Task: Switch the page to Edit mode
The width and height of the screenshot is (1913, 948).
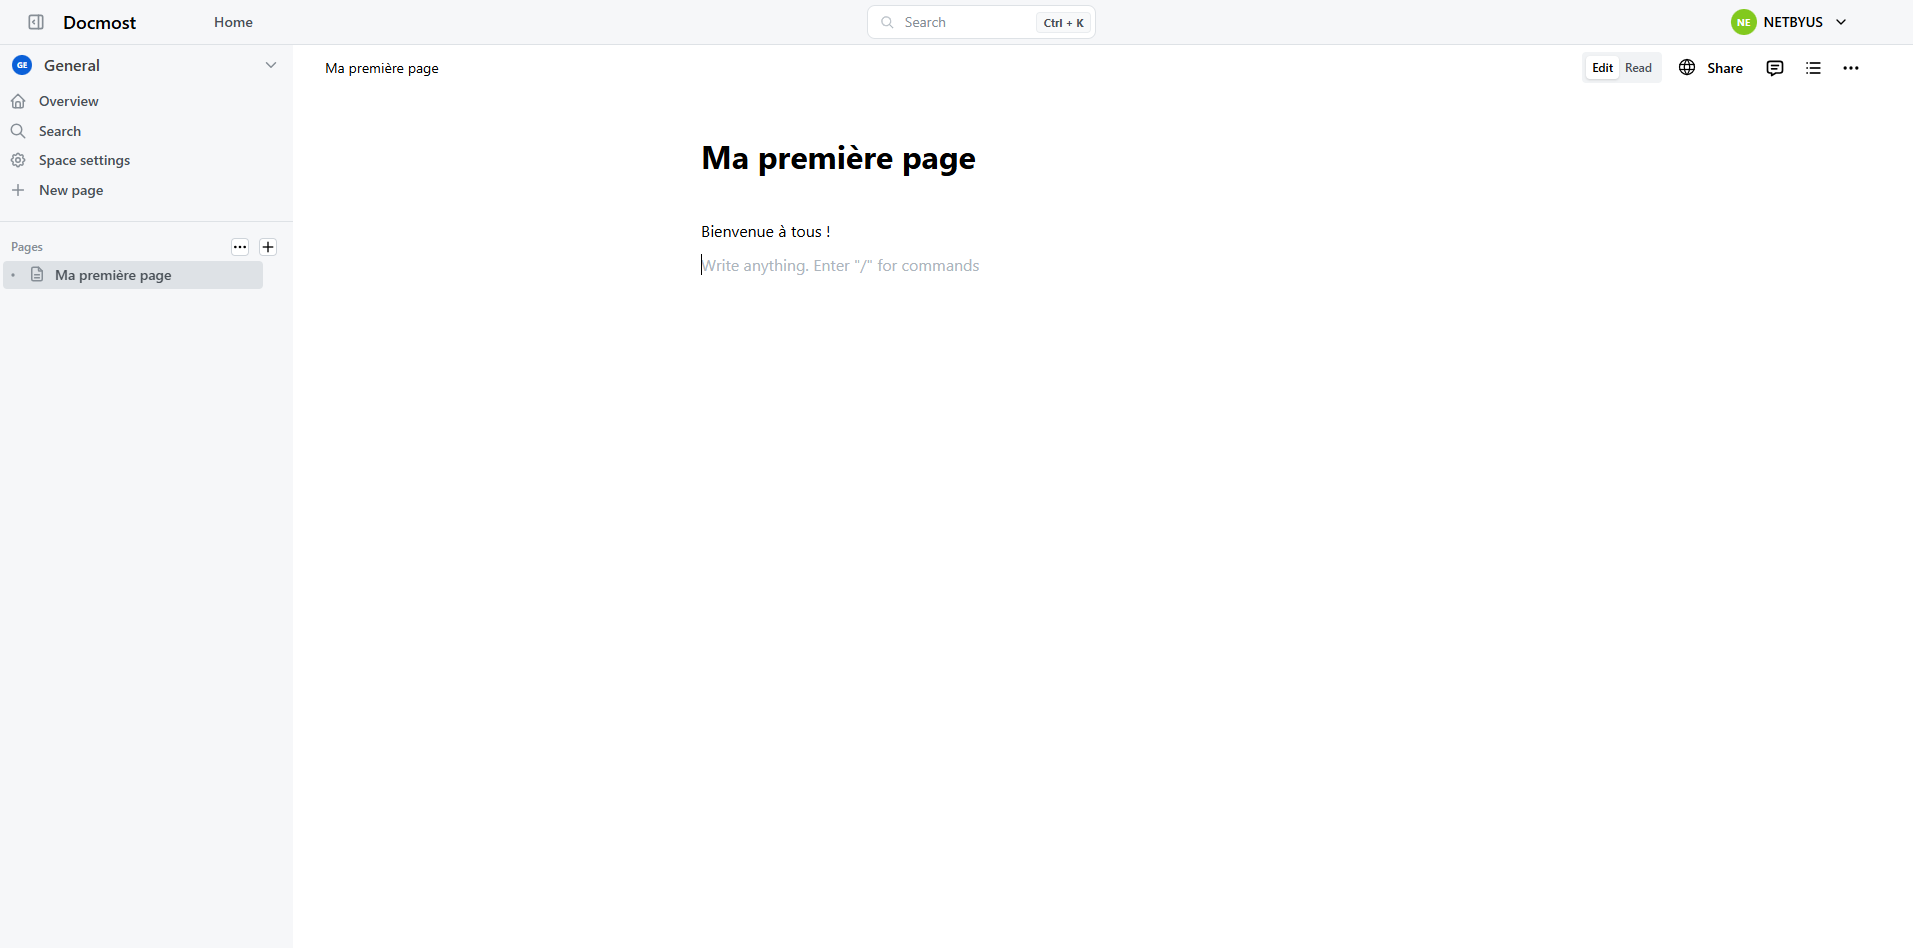Action: 1602,68
